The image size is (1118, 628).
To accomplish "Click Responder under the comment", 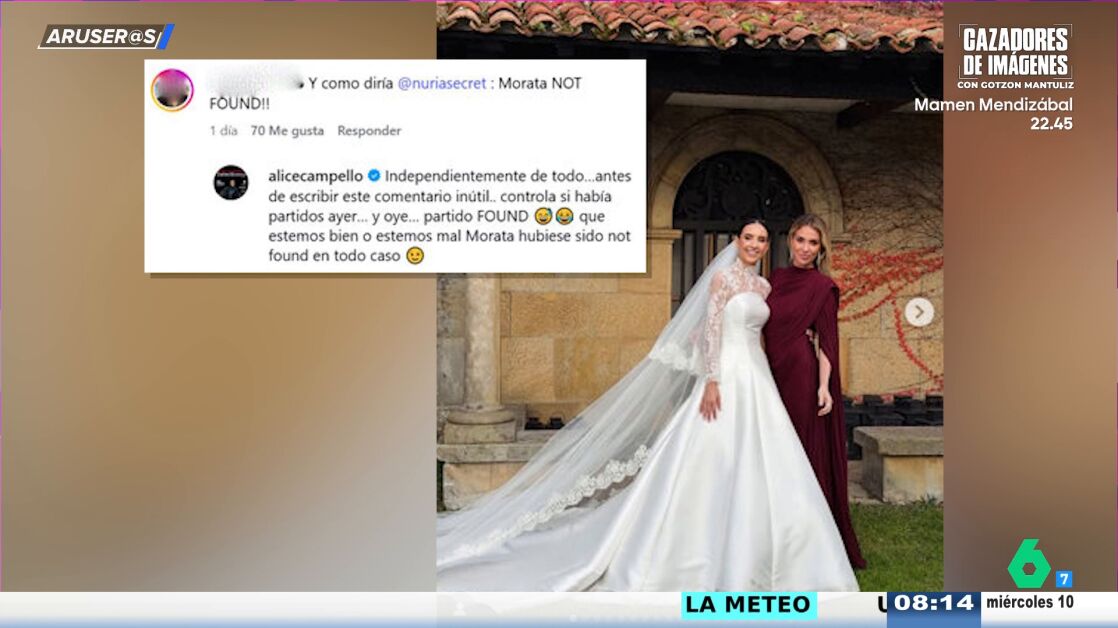I will (x=369, y=130).
